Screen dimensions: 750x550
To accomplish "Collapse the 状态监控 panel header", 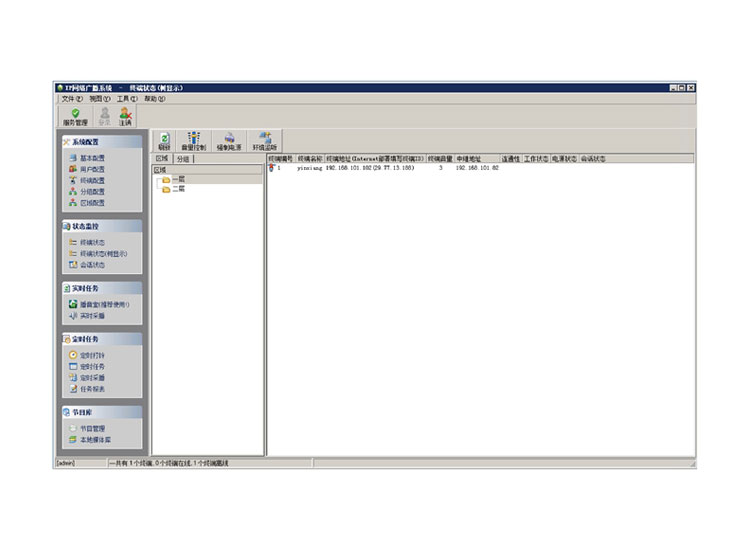I will pos(100,226).
